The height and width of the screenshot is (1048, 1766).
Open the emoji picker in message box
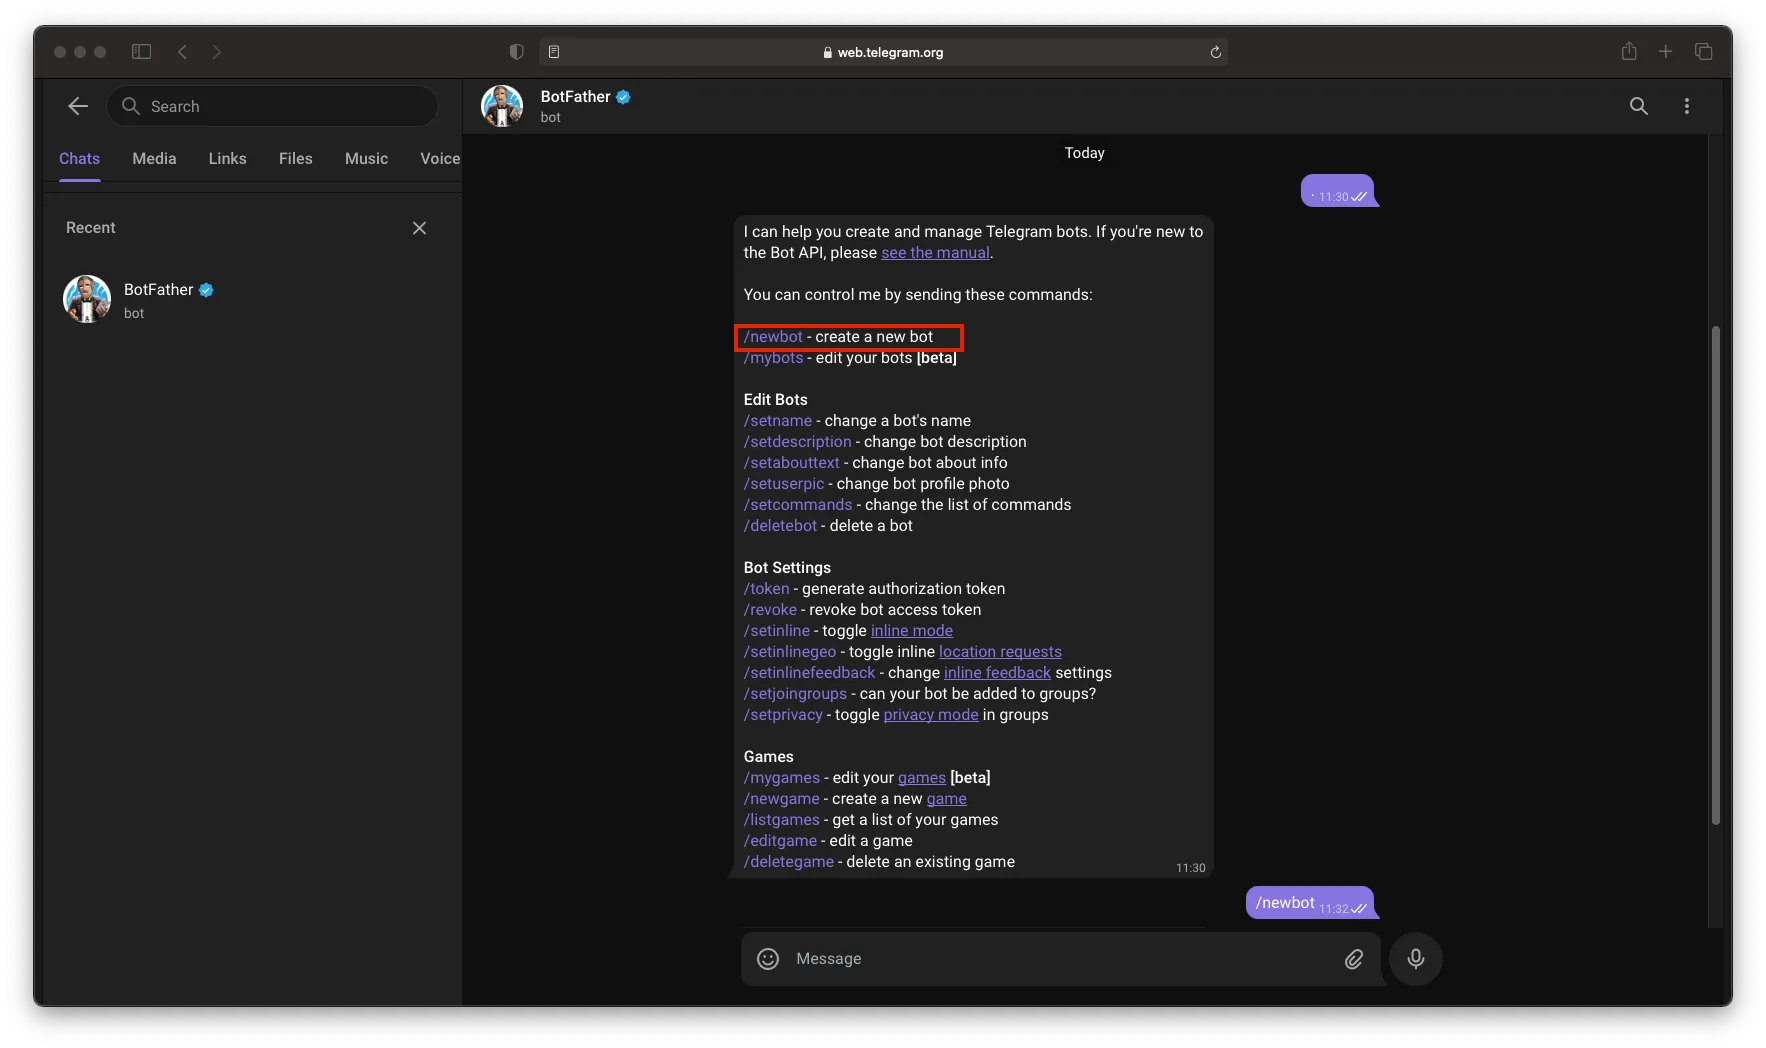pyautogui.click(x=768, y=959)
